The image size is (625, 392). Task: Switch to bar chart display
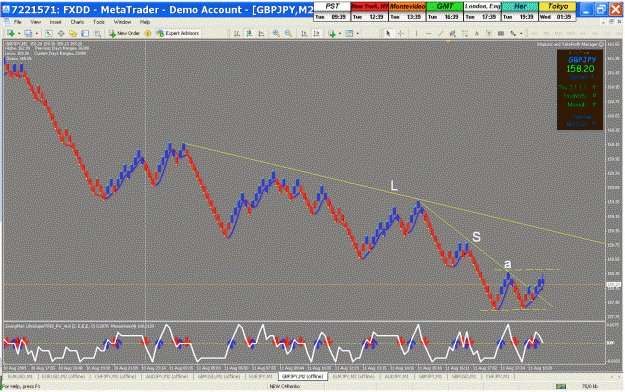(237, 34)
